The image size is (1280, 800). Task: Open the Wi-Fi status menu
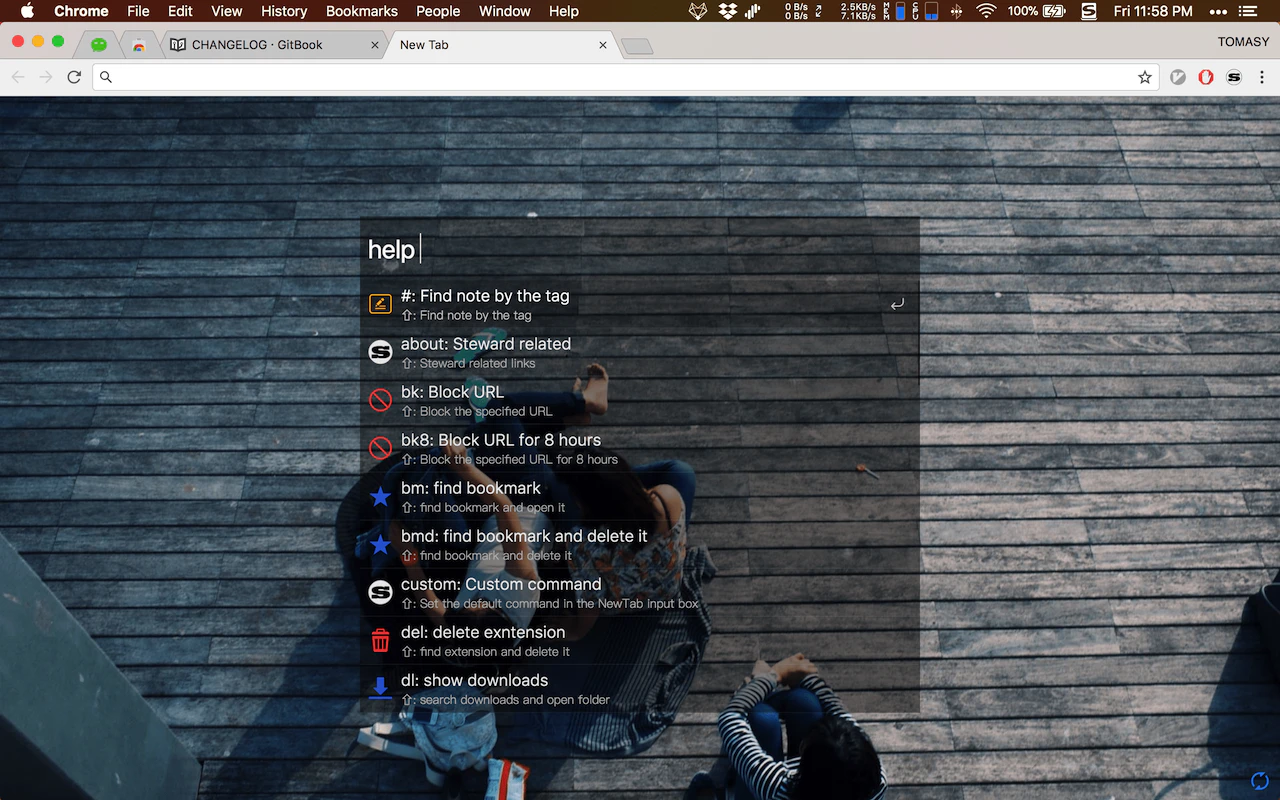[987, 11]
